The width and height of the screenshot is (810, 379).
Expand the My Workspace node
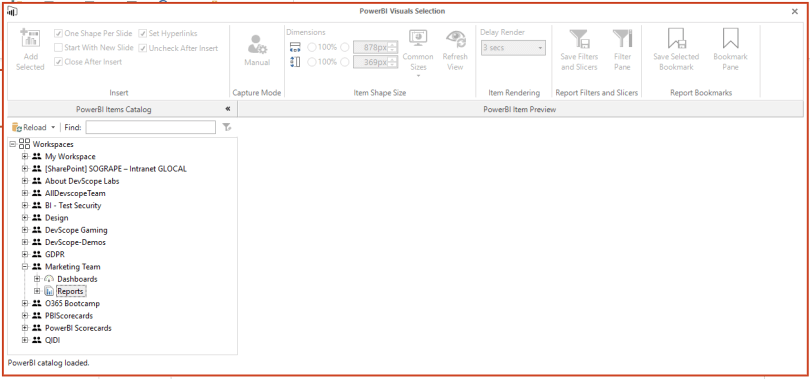(24, 156)
